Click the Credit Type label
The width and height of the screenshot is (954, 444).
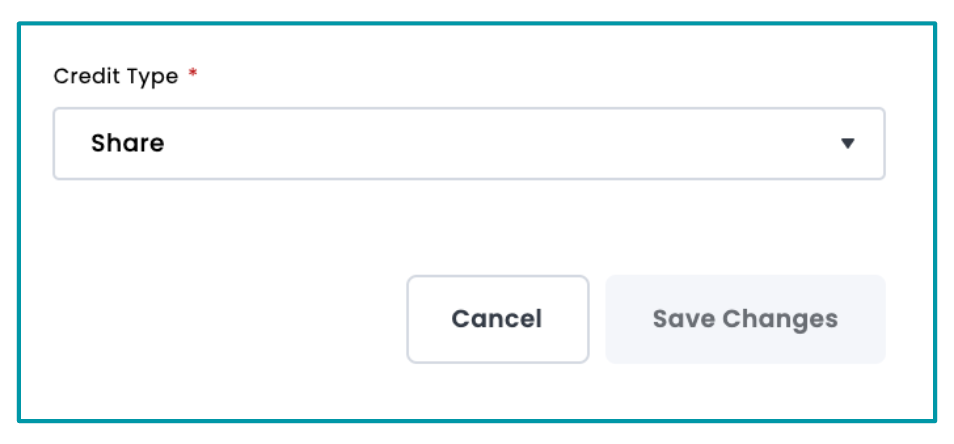click(116, 77)
